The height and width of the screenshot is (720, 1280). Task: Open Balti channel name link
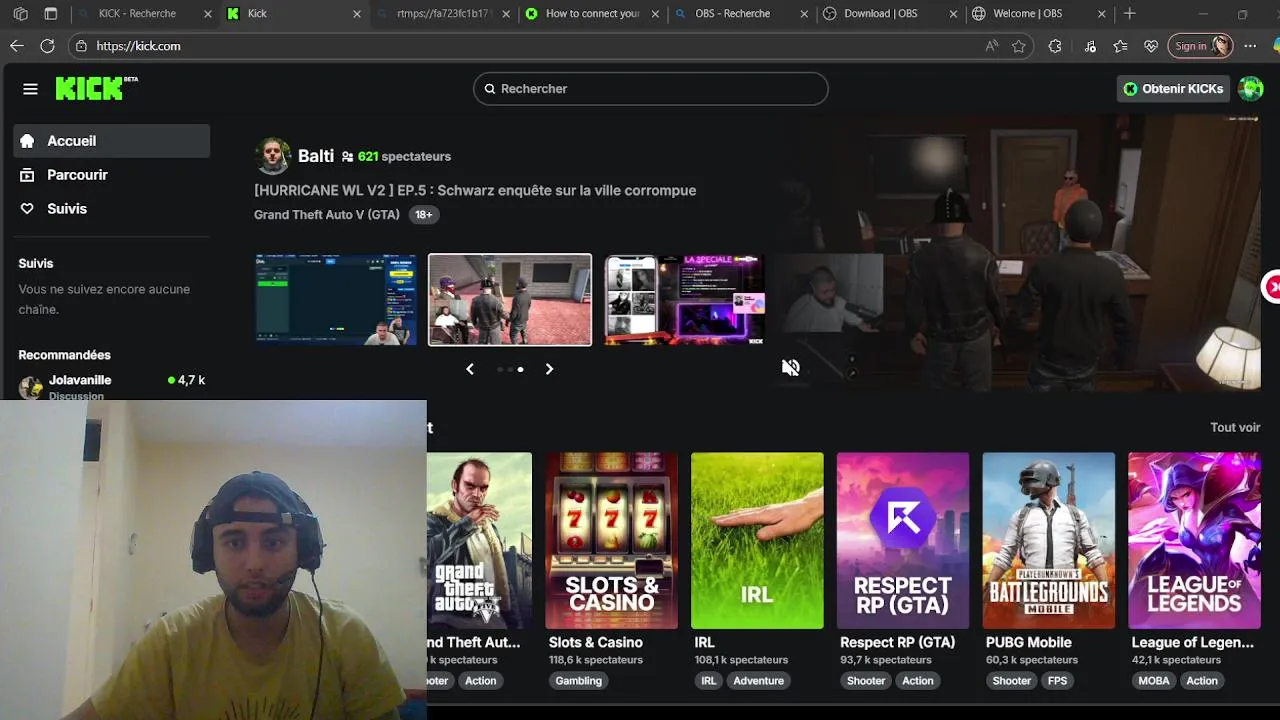[x=316, y=156]
